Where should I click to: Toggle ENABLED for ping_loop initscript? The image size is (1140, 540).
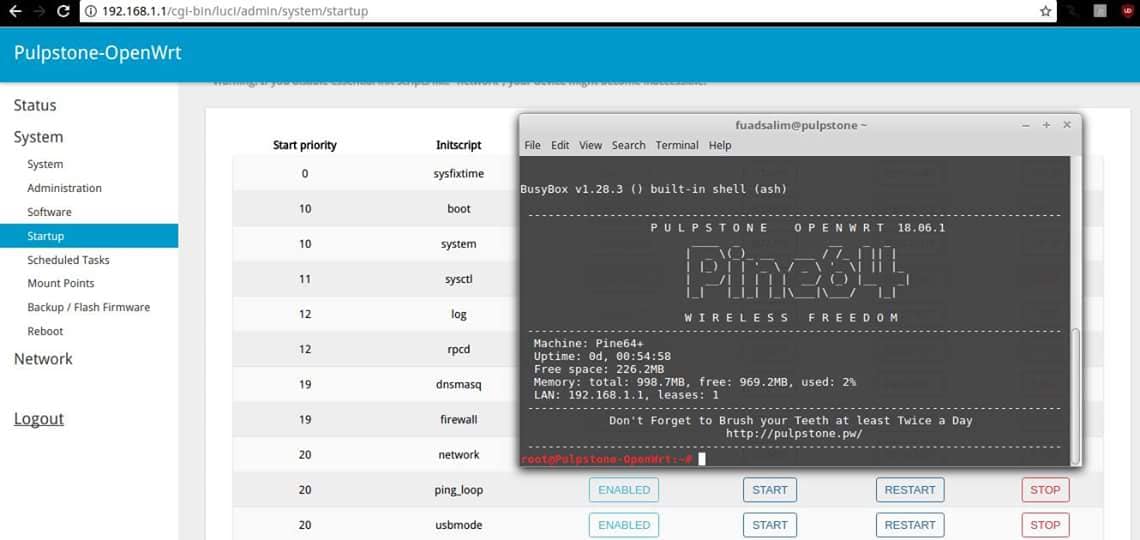click(624, 490)
